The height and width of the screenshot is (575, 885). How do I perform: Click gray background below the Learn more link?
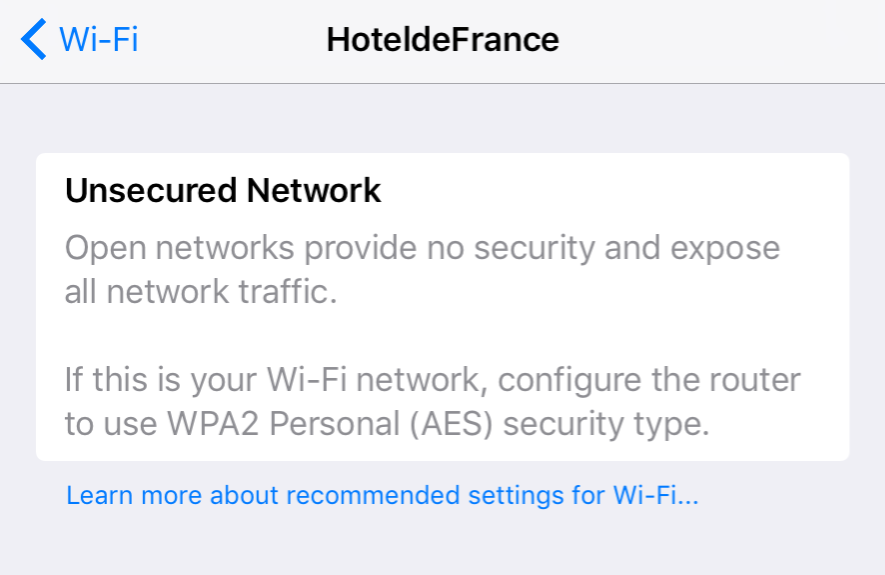click(x=442, y=545)
